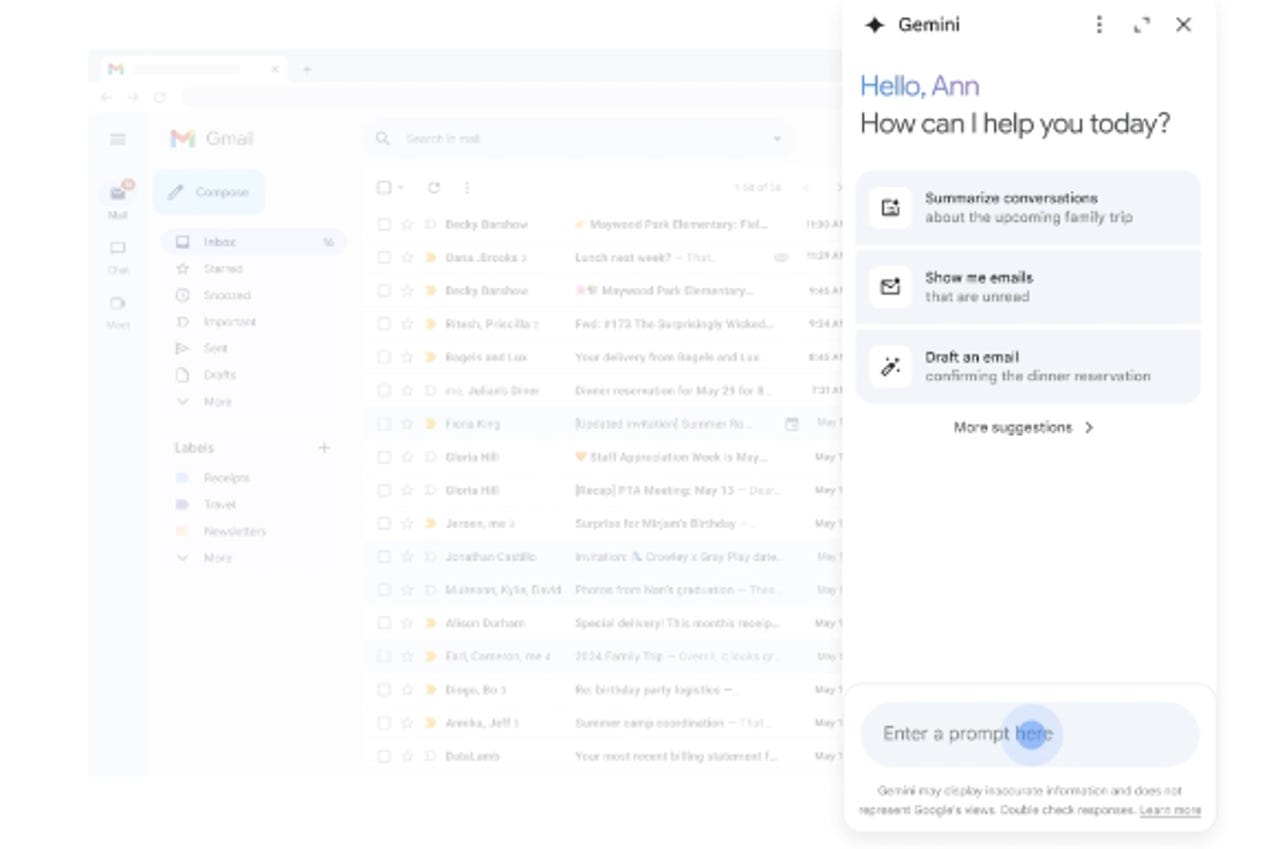Choose Show me emails that are unread
The width and height of the screenshot is (1280, 849).
click(x=1028, y=287)
